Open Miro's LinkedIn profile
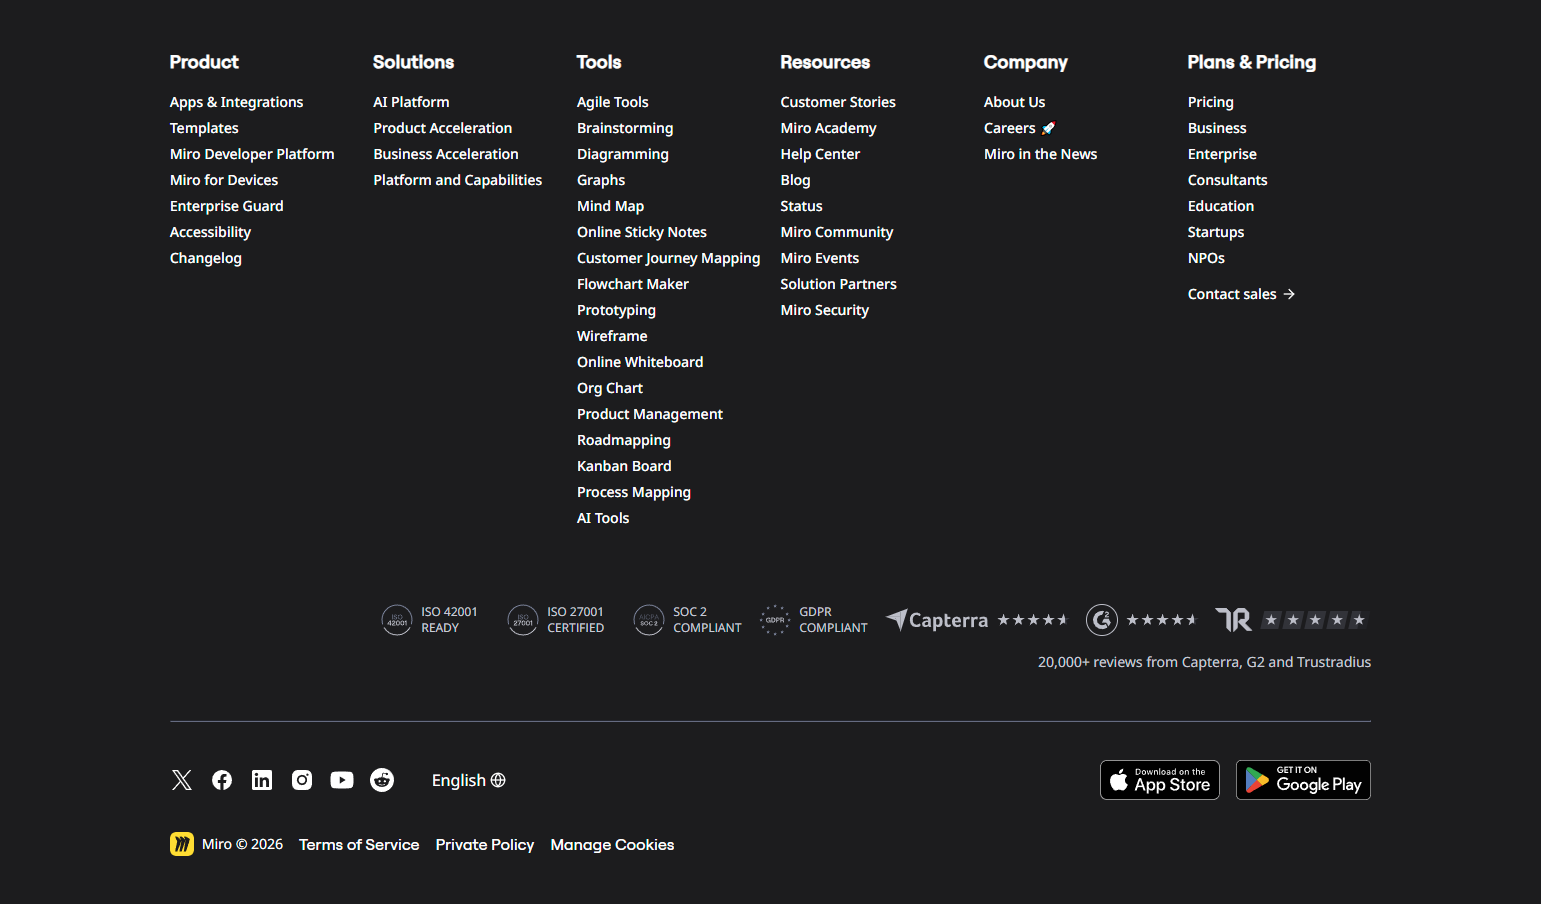Image resolution: width=1541 pixels, height=904 pixels. point(261,780)
